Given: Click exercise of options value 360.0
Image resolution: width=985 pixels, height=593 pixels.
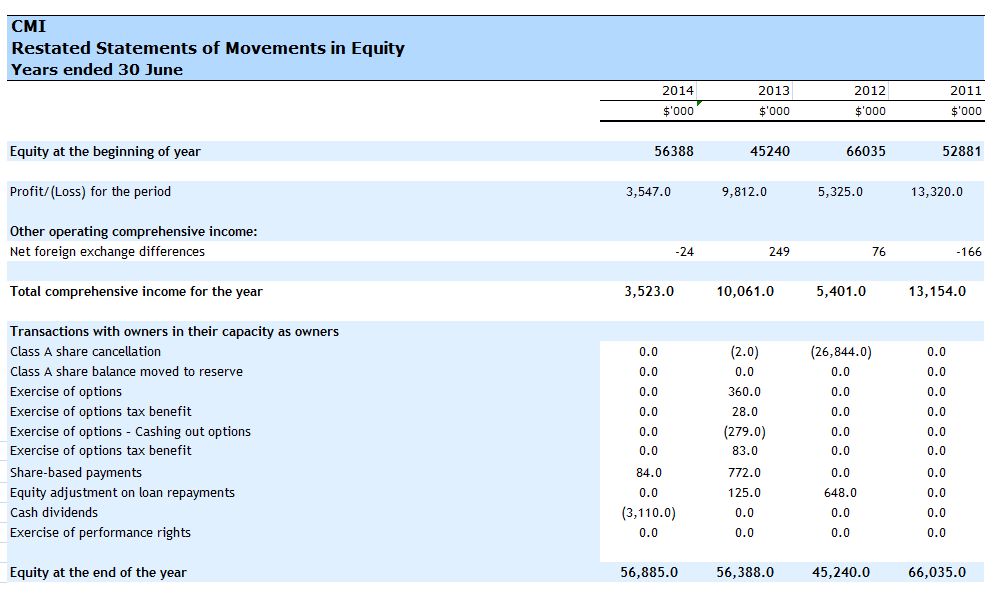Looking at the screenshot, I should [744, 392].
